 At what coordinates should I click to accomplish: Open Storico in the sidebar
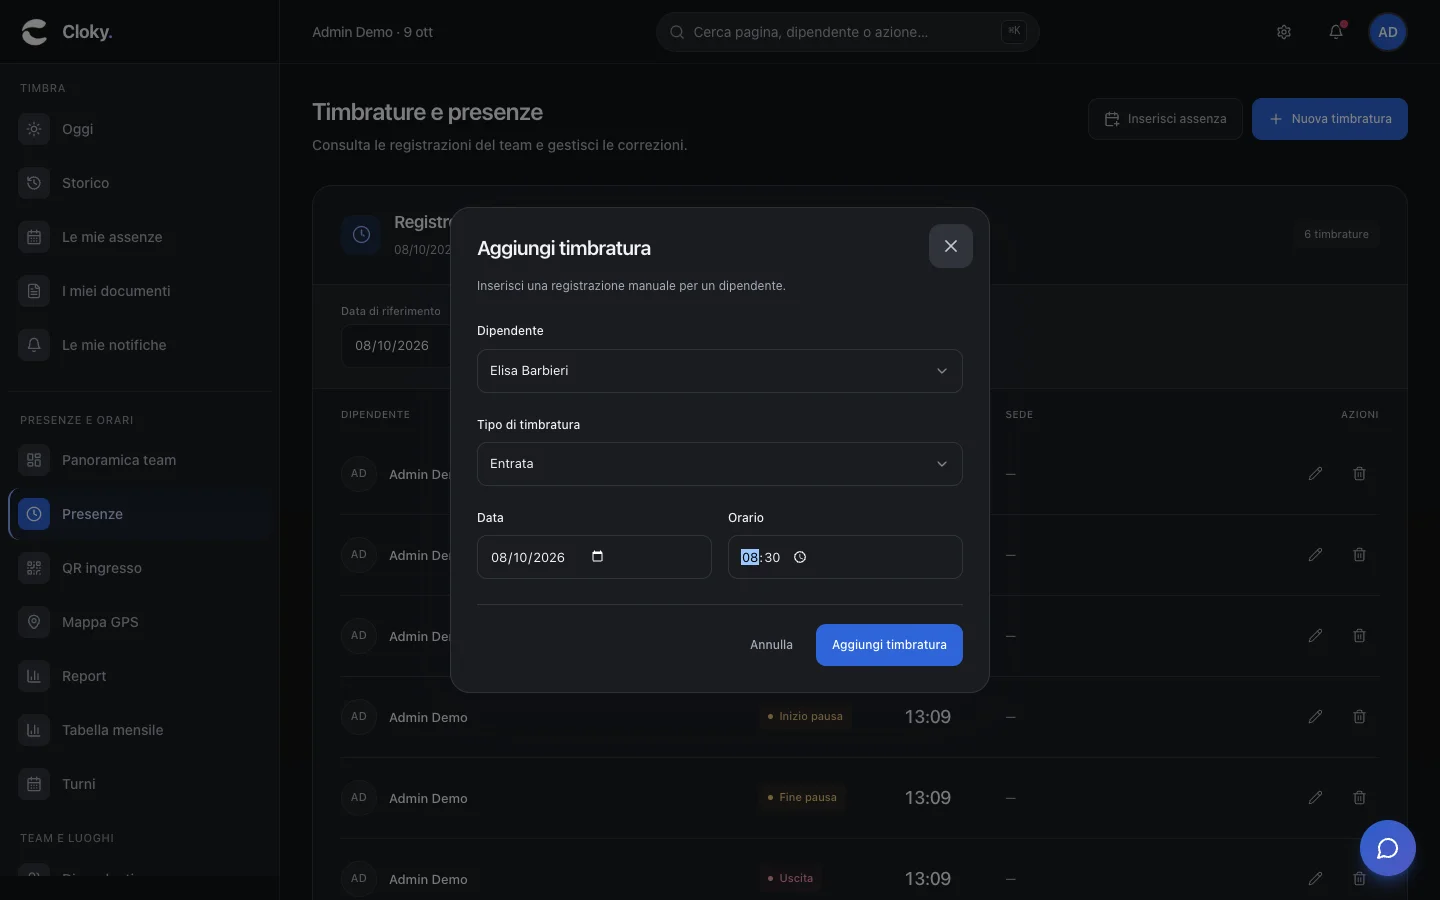(x=139, y=183)
